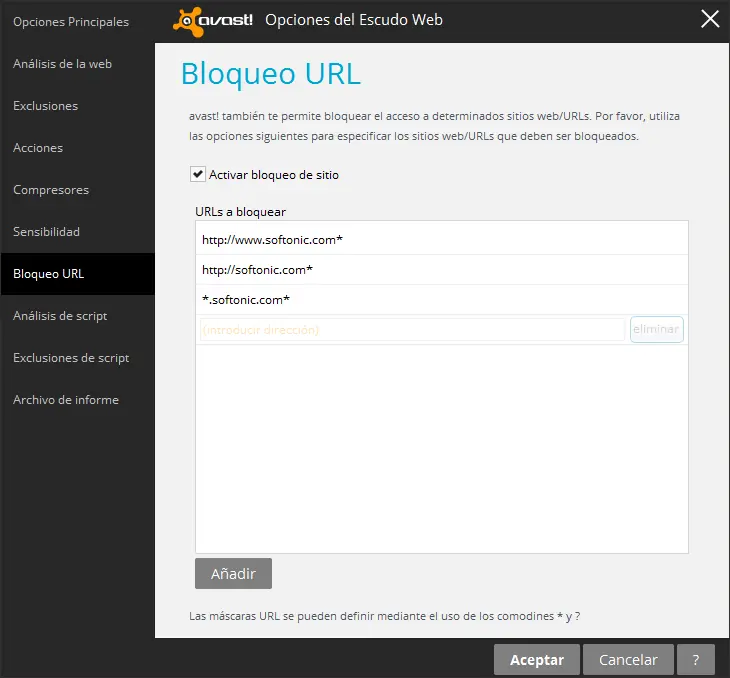Open help with the ? button

point(696,659)
